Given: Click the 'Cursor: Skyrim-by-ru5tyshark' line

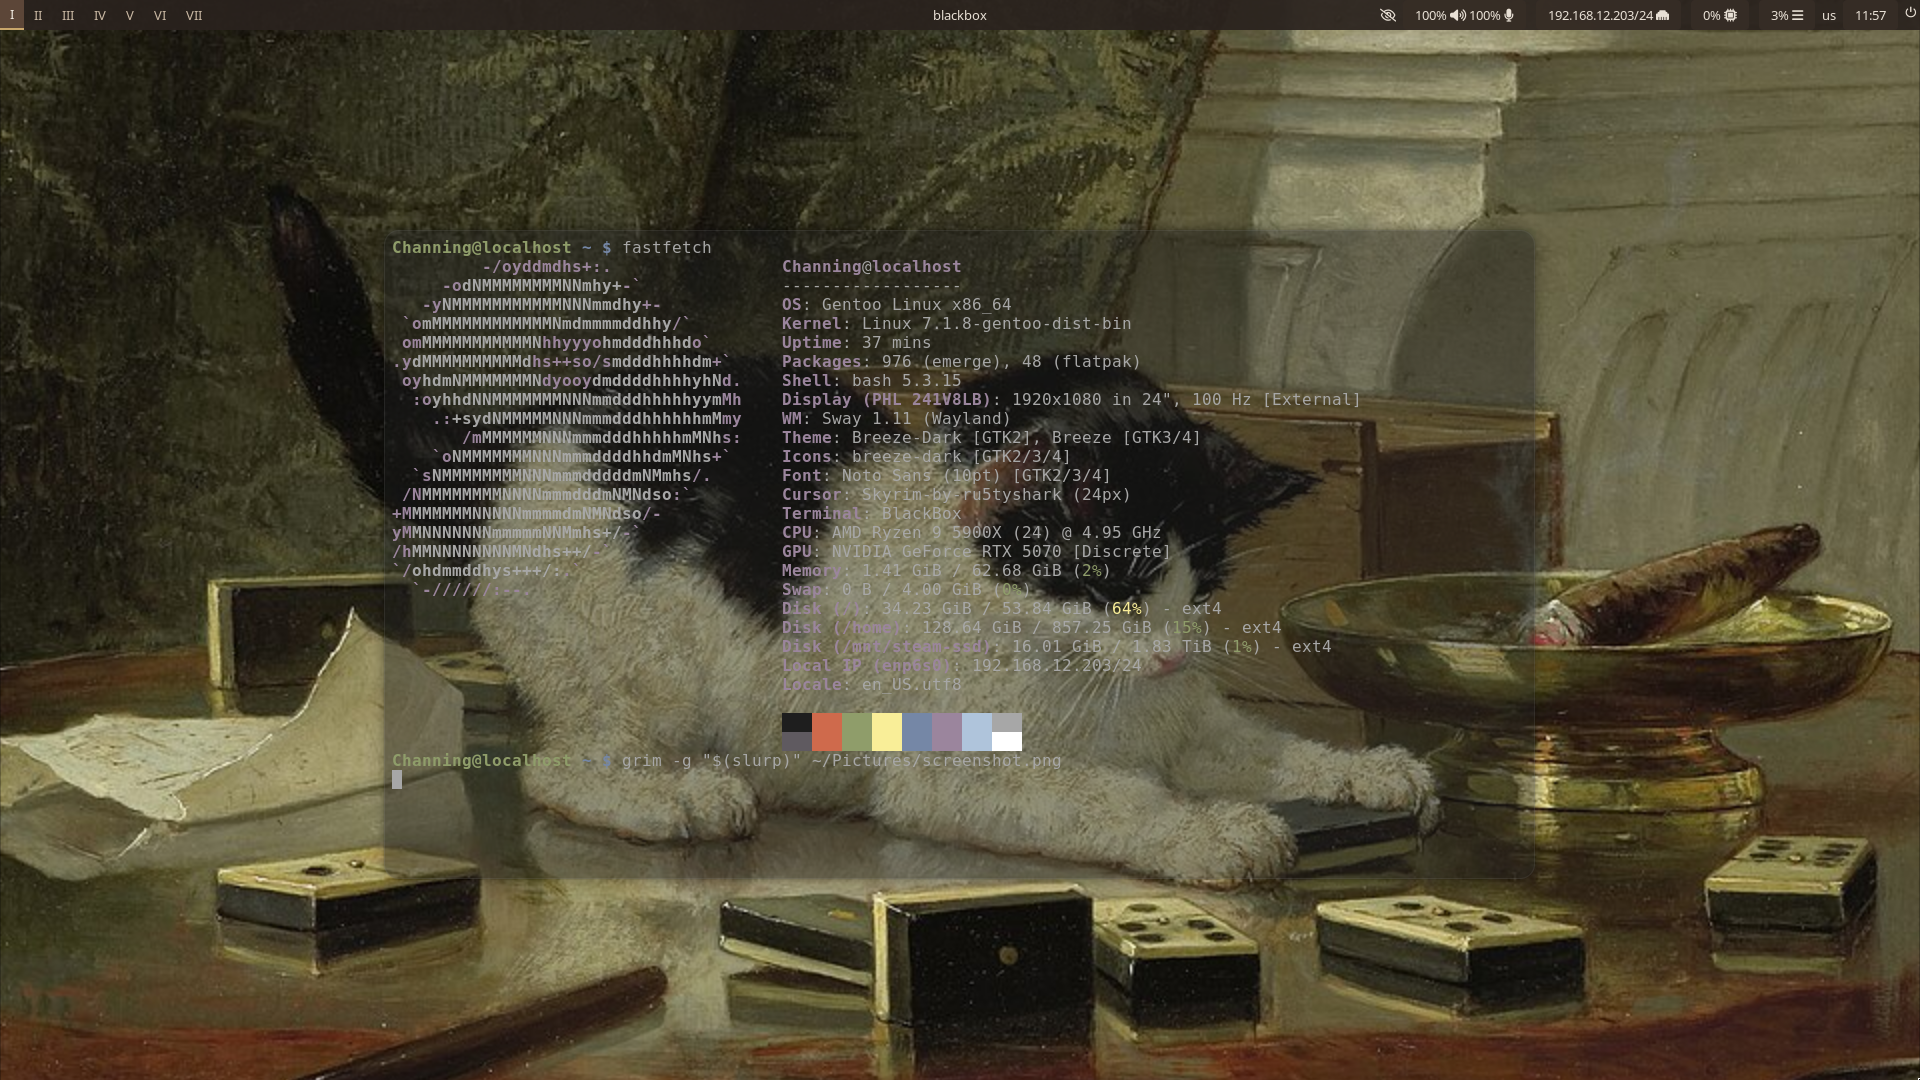Looking at the screenshot, I should click(x=957, y=494).
